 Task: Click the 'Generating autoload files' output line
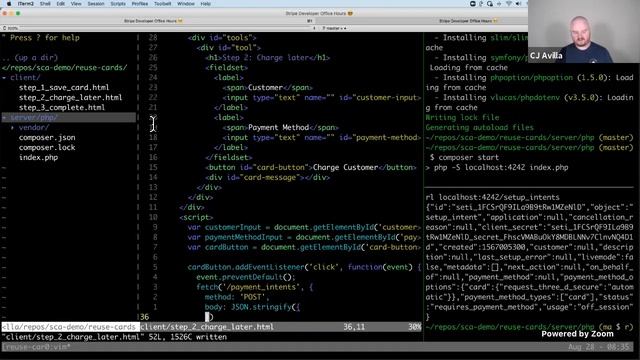point(479,127)
